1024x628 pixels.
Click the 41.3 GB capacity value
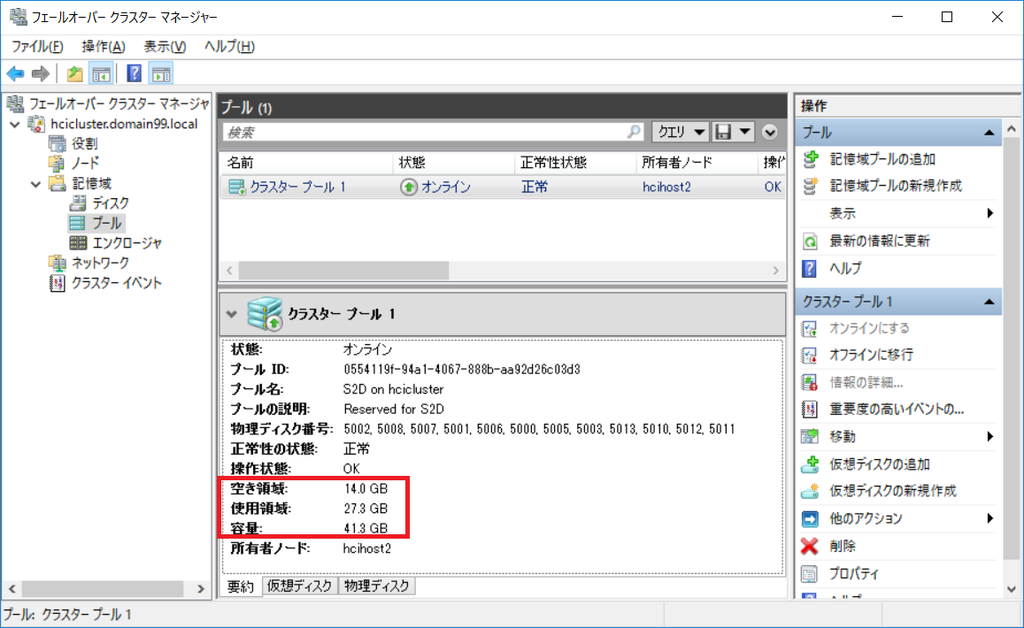(x=366, y=528)
